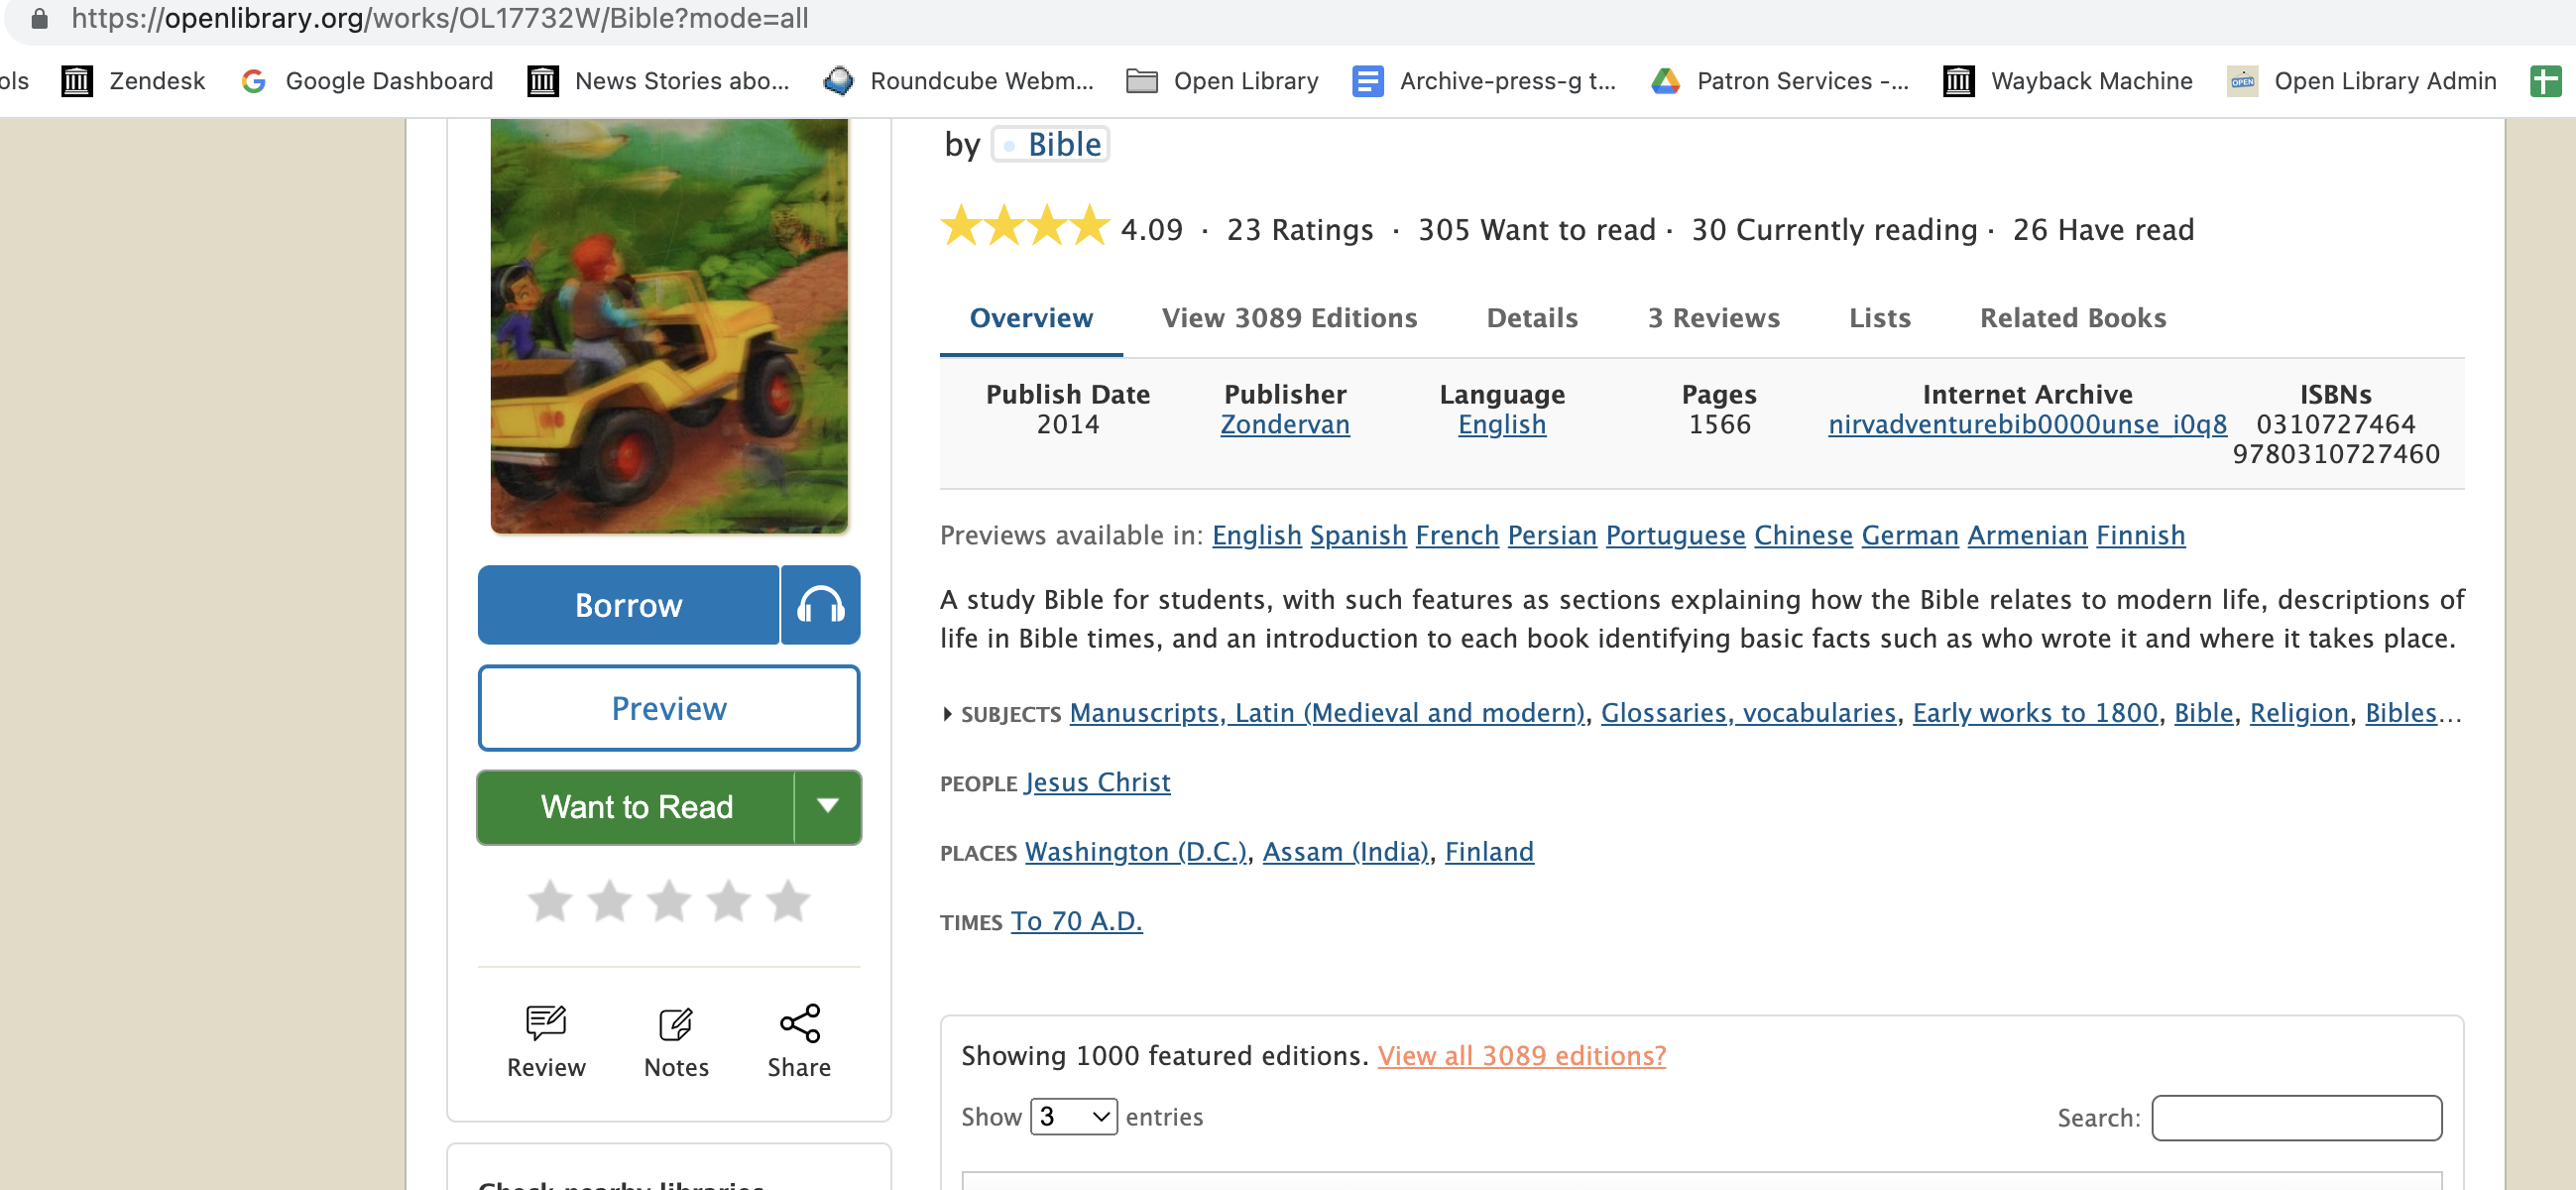Switch to the Lists tab
This screenshot has width=2576, height=1190.
click(1880, 318)
